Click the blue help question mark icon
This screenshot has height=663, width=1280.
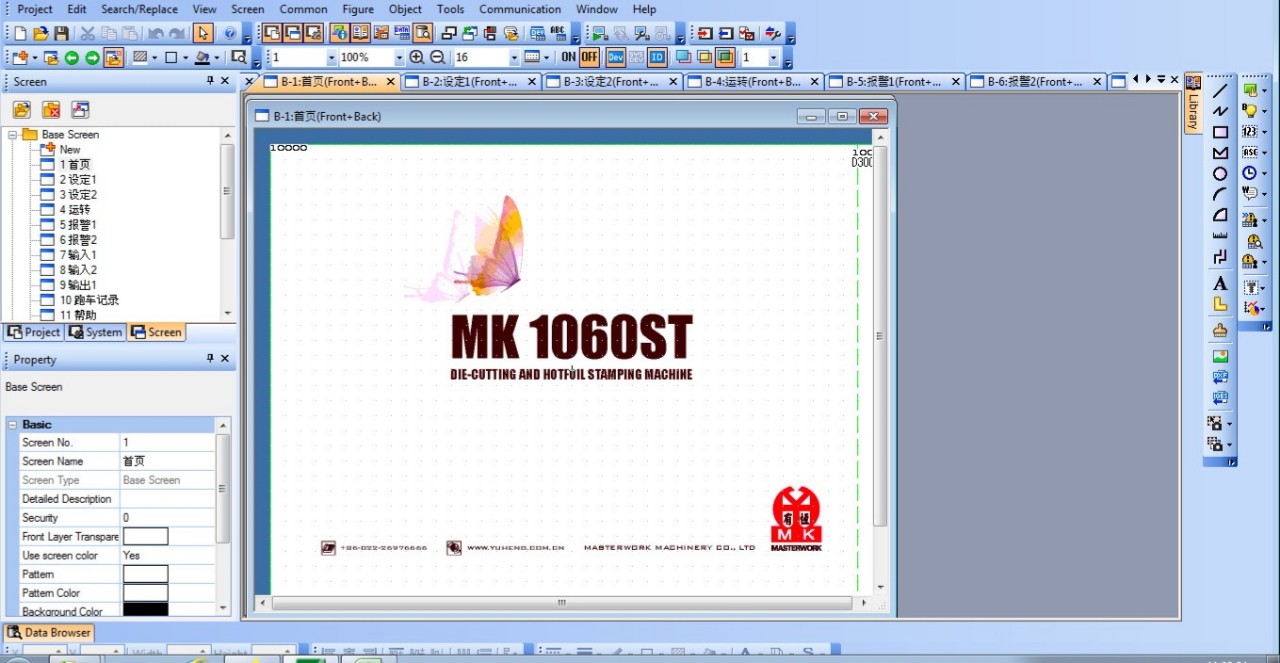230,33
